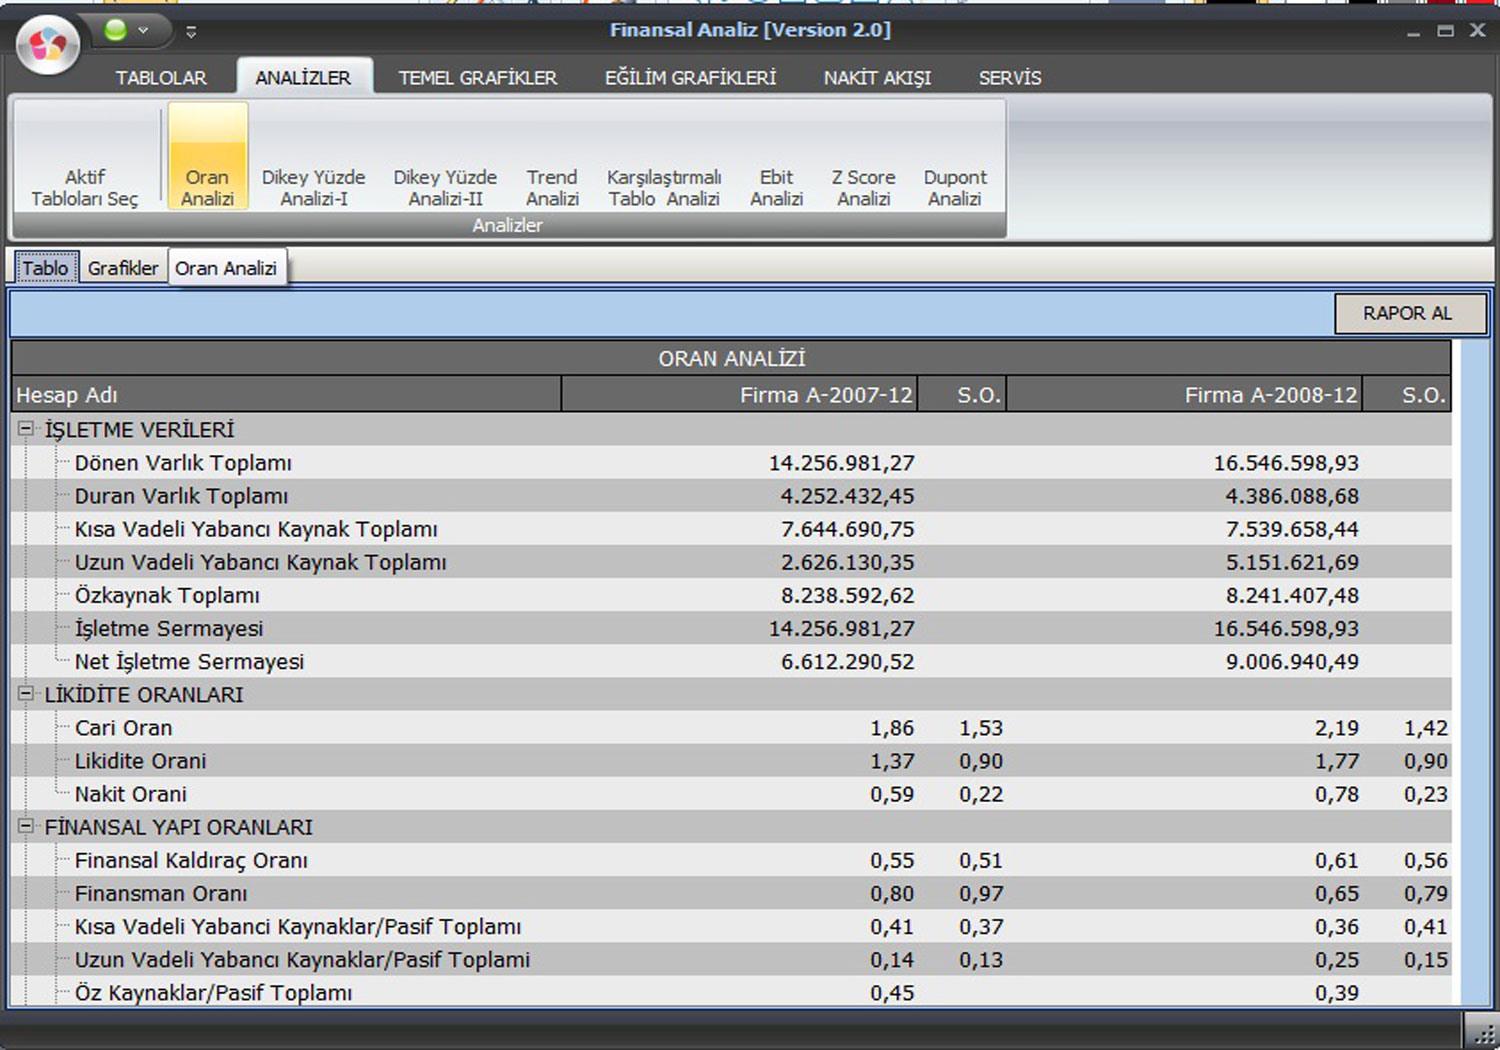
Task: Click the Firma A-2007-12 column header
Action: click(x=740, y=395)
